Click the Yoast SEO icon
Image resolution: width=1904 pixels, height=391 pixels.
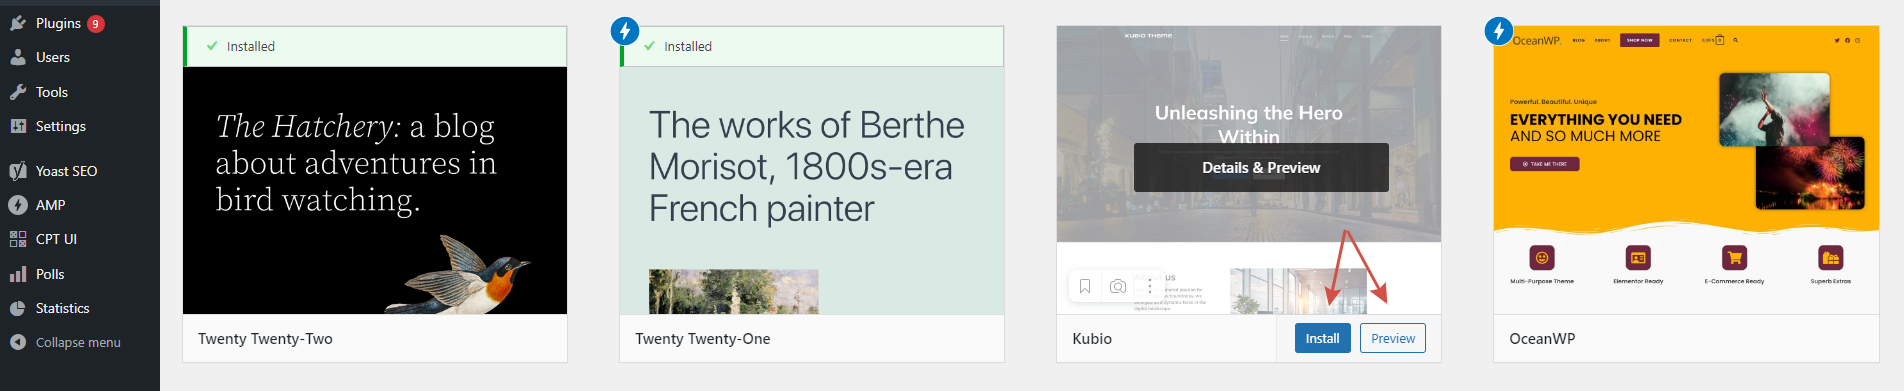[18, 171]
